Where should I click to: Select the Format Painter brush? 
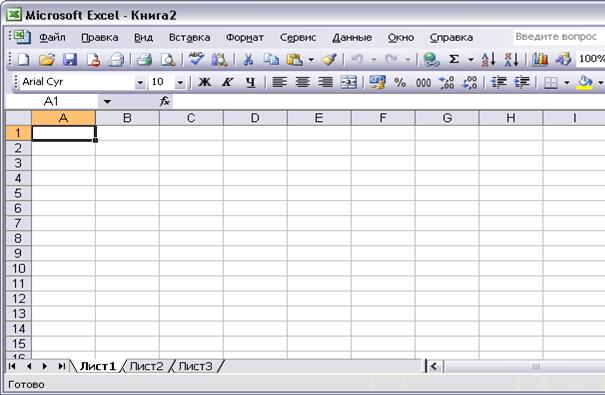tap(329, 59)
